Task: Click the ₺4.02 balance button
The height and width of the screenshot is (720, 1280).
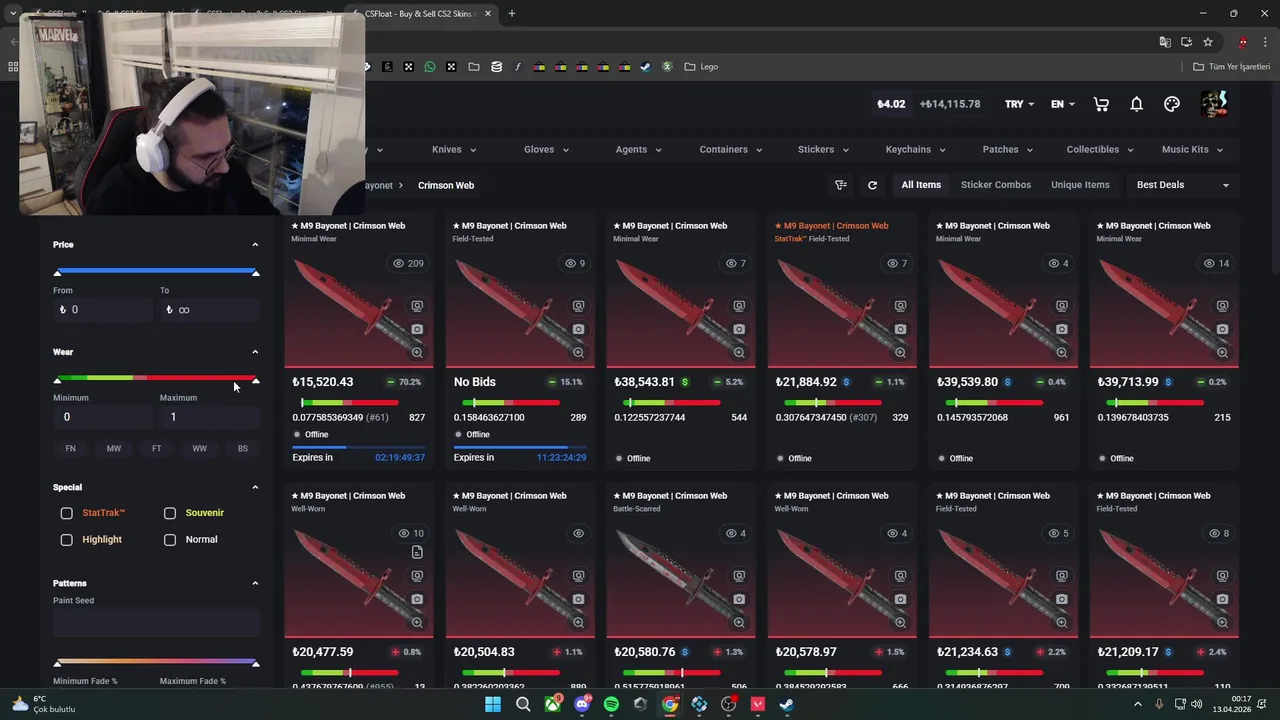Action: tap(891, 104)
